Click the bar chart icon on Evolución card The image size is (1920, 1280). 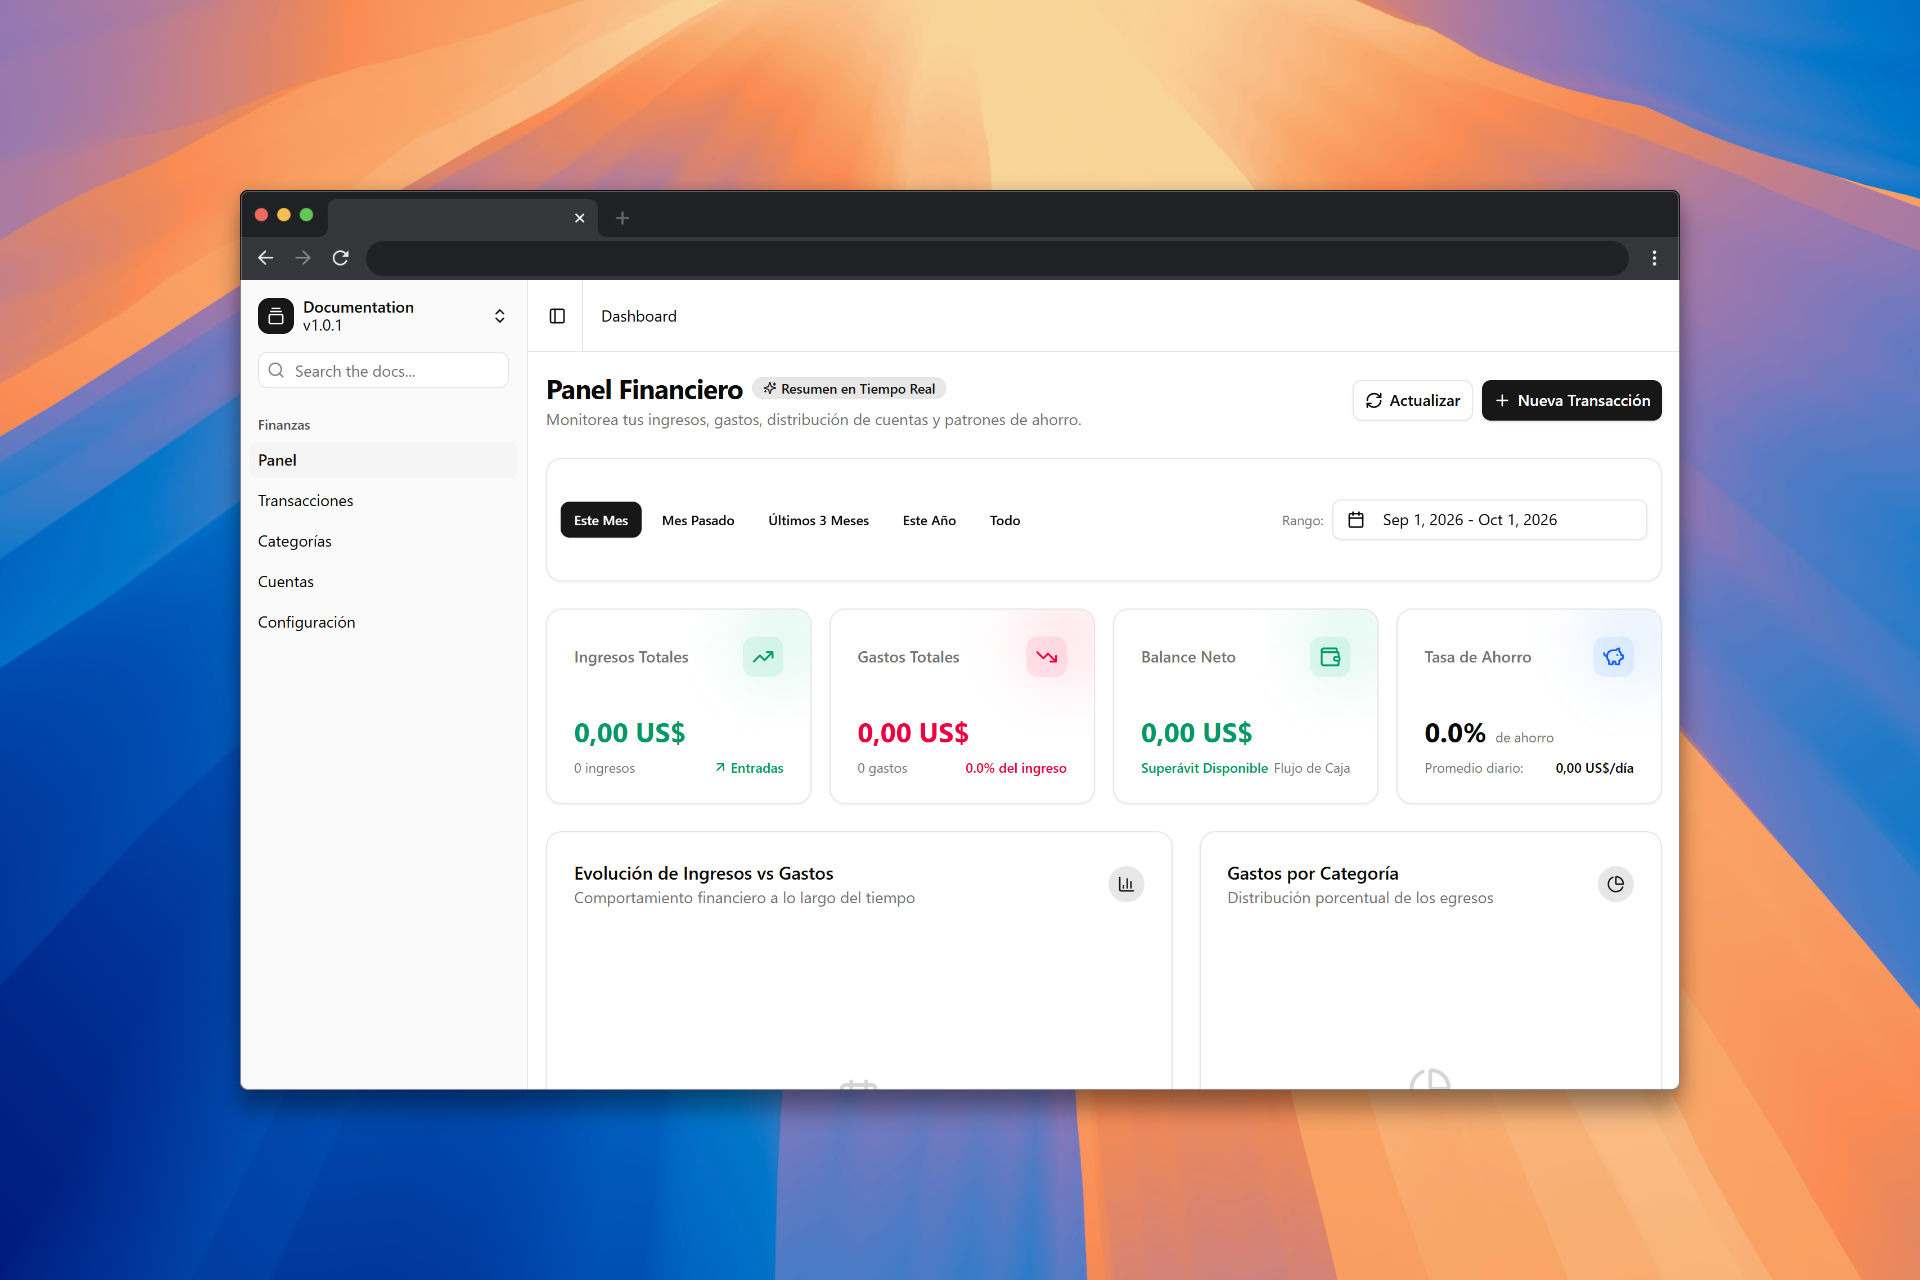(1126, 884)
